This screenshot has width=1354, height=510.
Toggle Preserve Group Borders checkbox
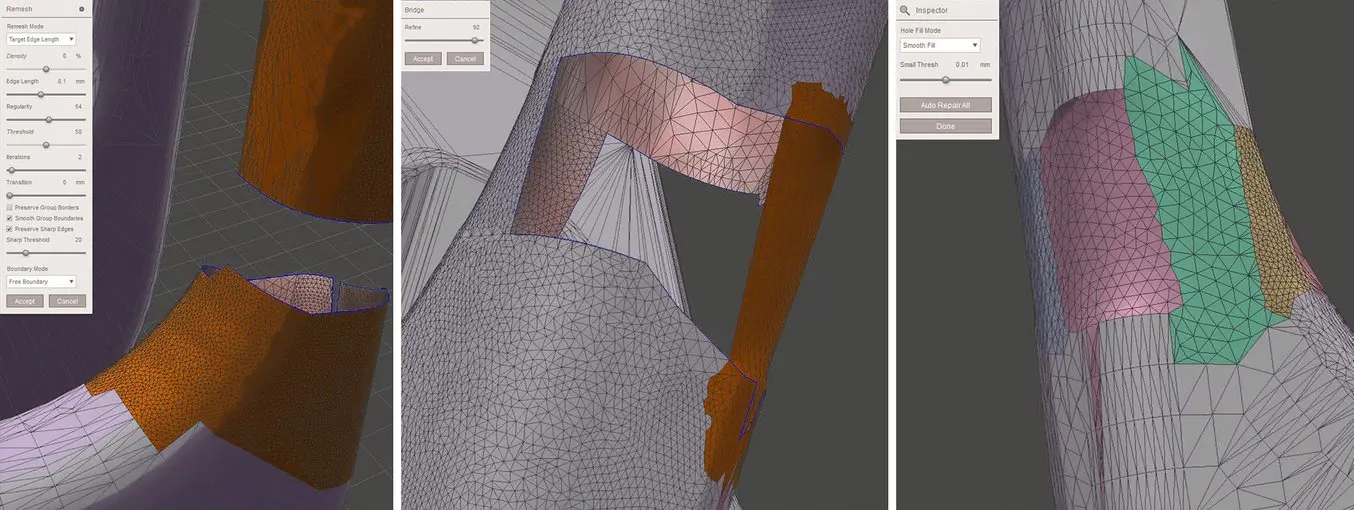click(10, 207)
